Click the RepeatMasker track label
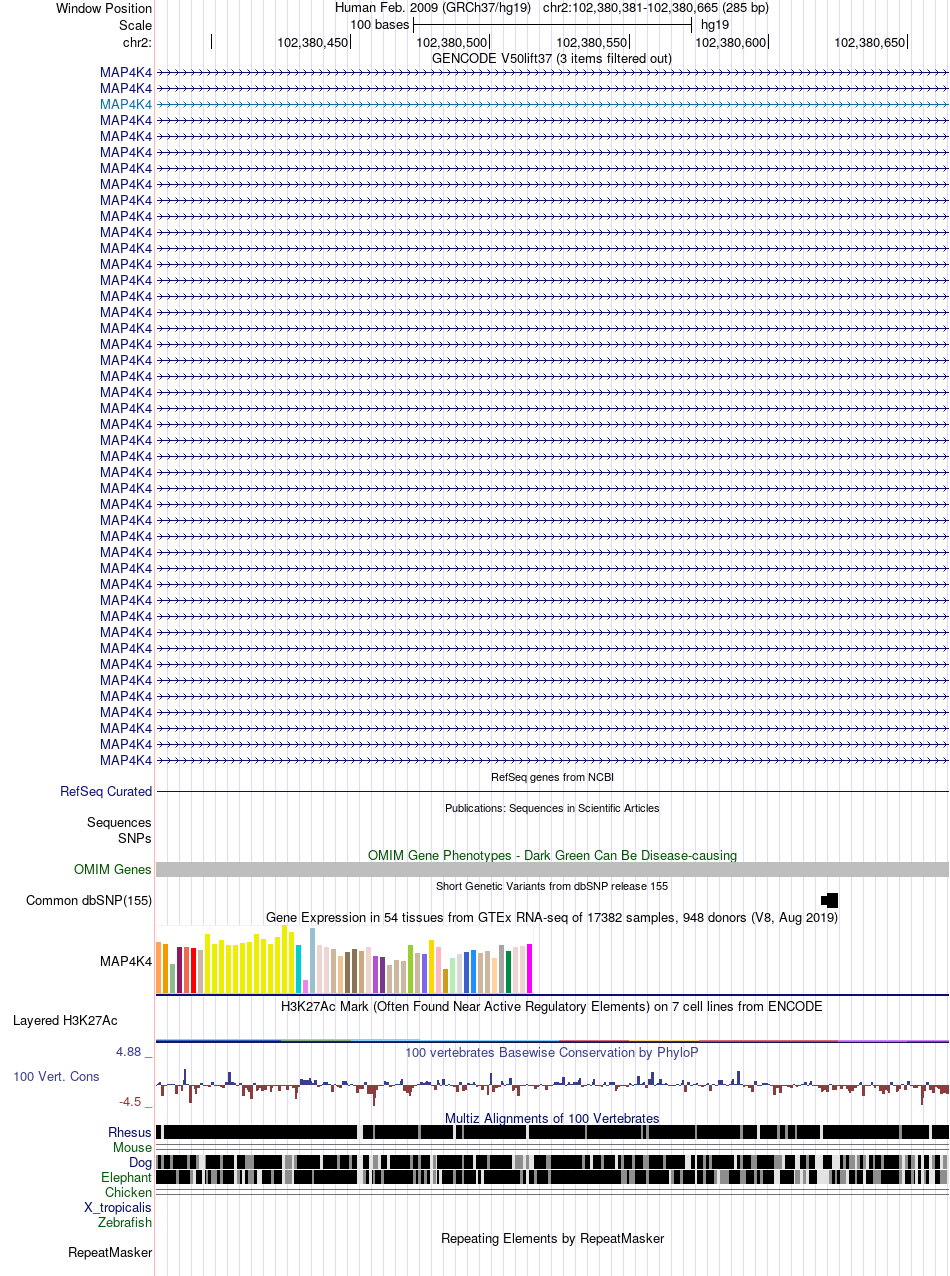 point(110,1252)
